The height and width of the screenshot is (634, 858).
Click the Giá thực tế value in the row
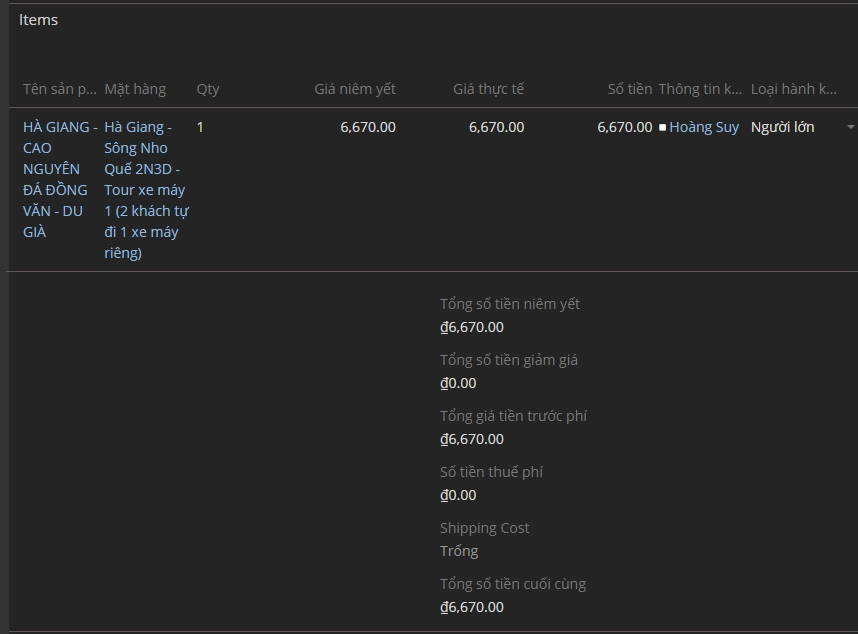(496, 127)
